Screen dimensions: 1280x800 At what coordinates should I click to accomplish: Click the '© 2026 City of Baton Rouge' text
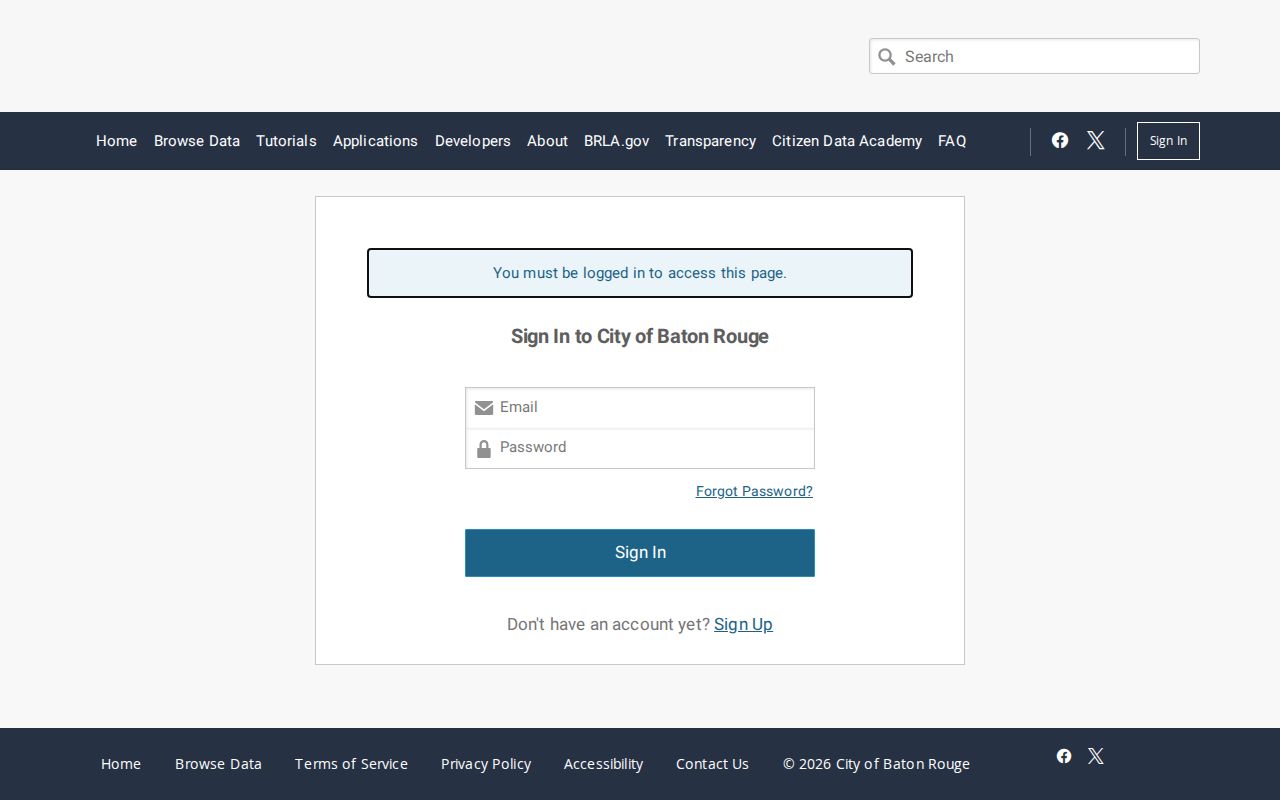click(876, 764)
